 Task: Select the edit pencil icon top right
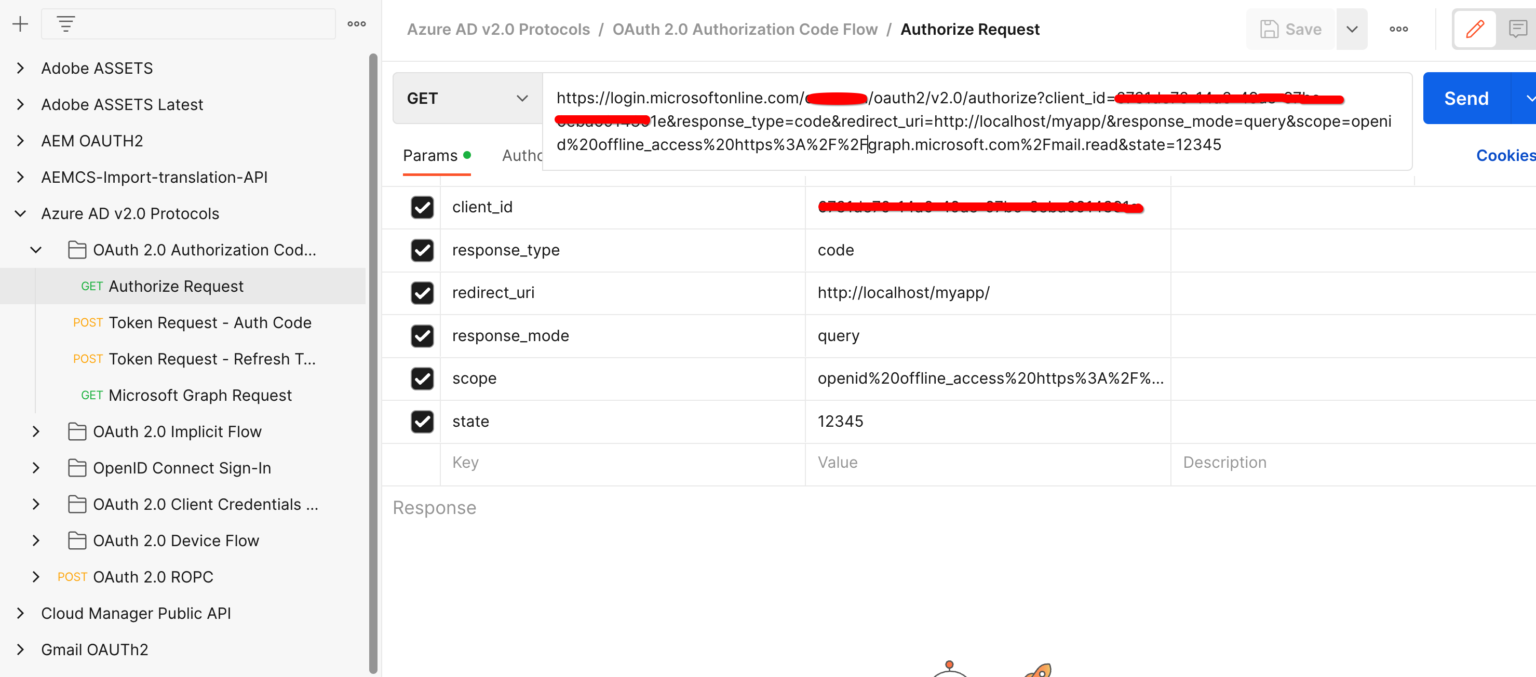(1474, 29)
